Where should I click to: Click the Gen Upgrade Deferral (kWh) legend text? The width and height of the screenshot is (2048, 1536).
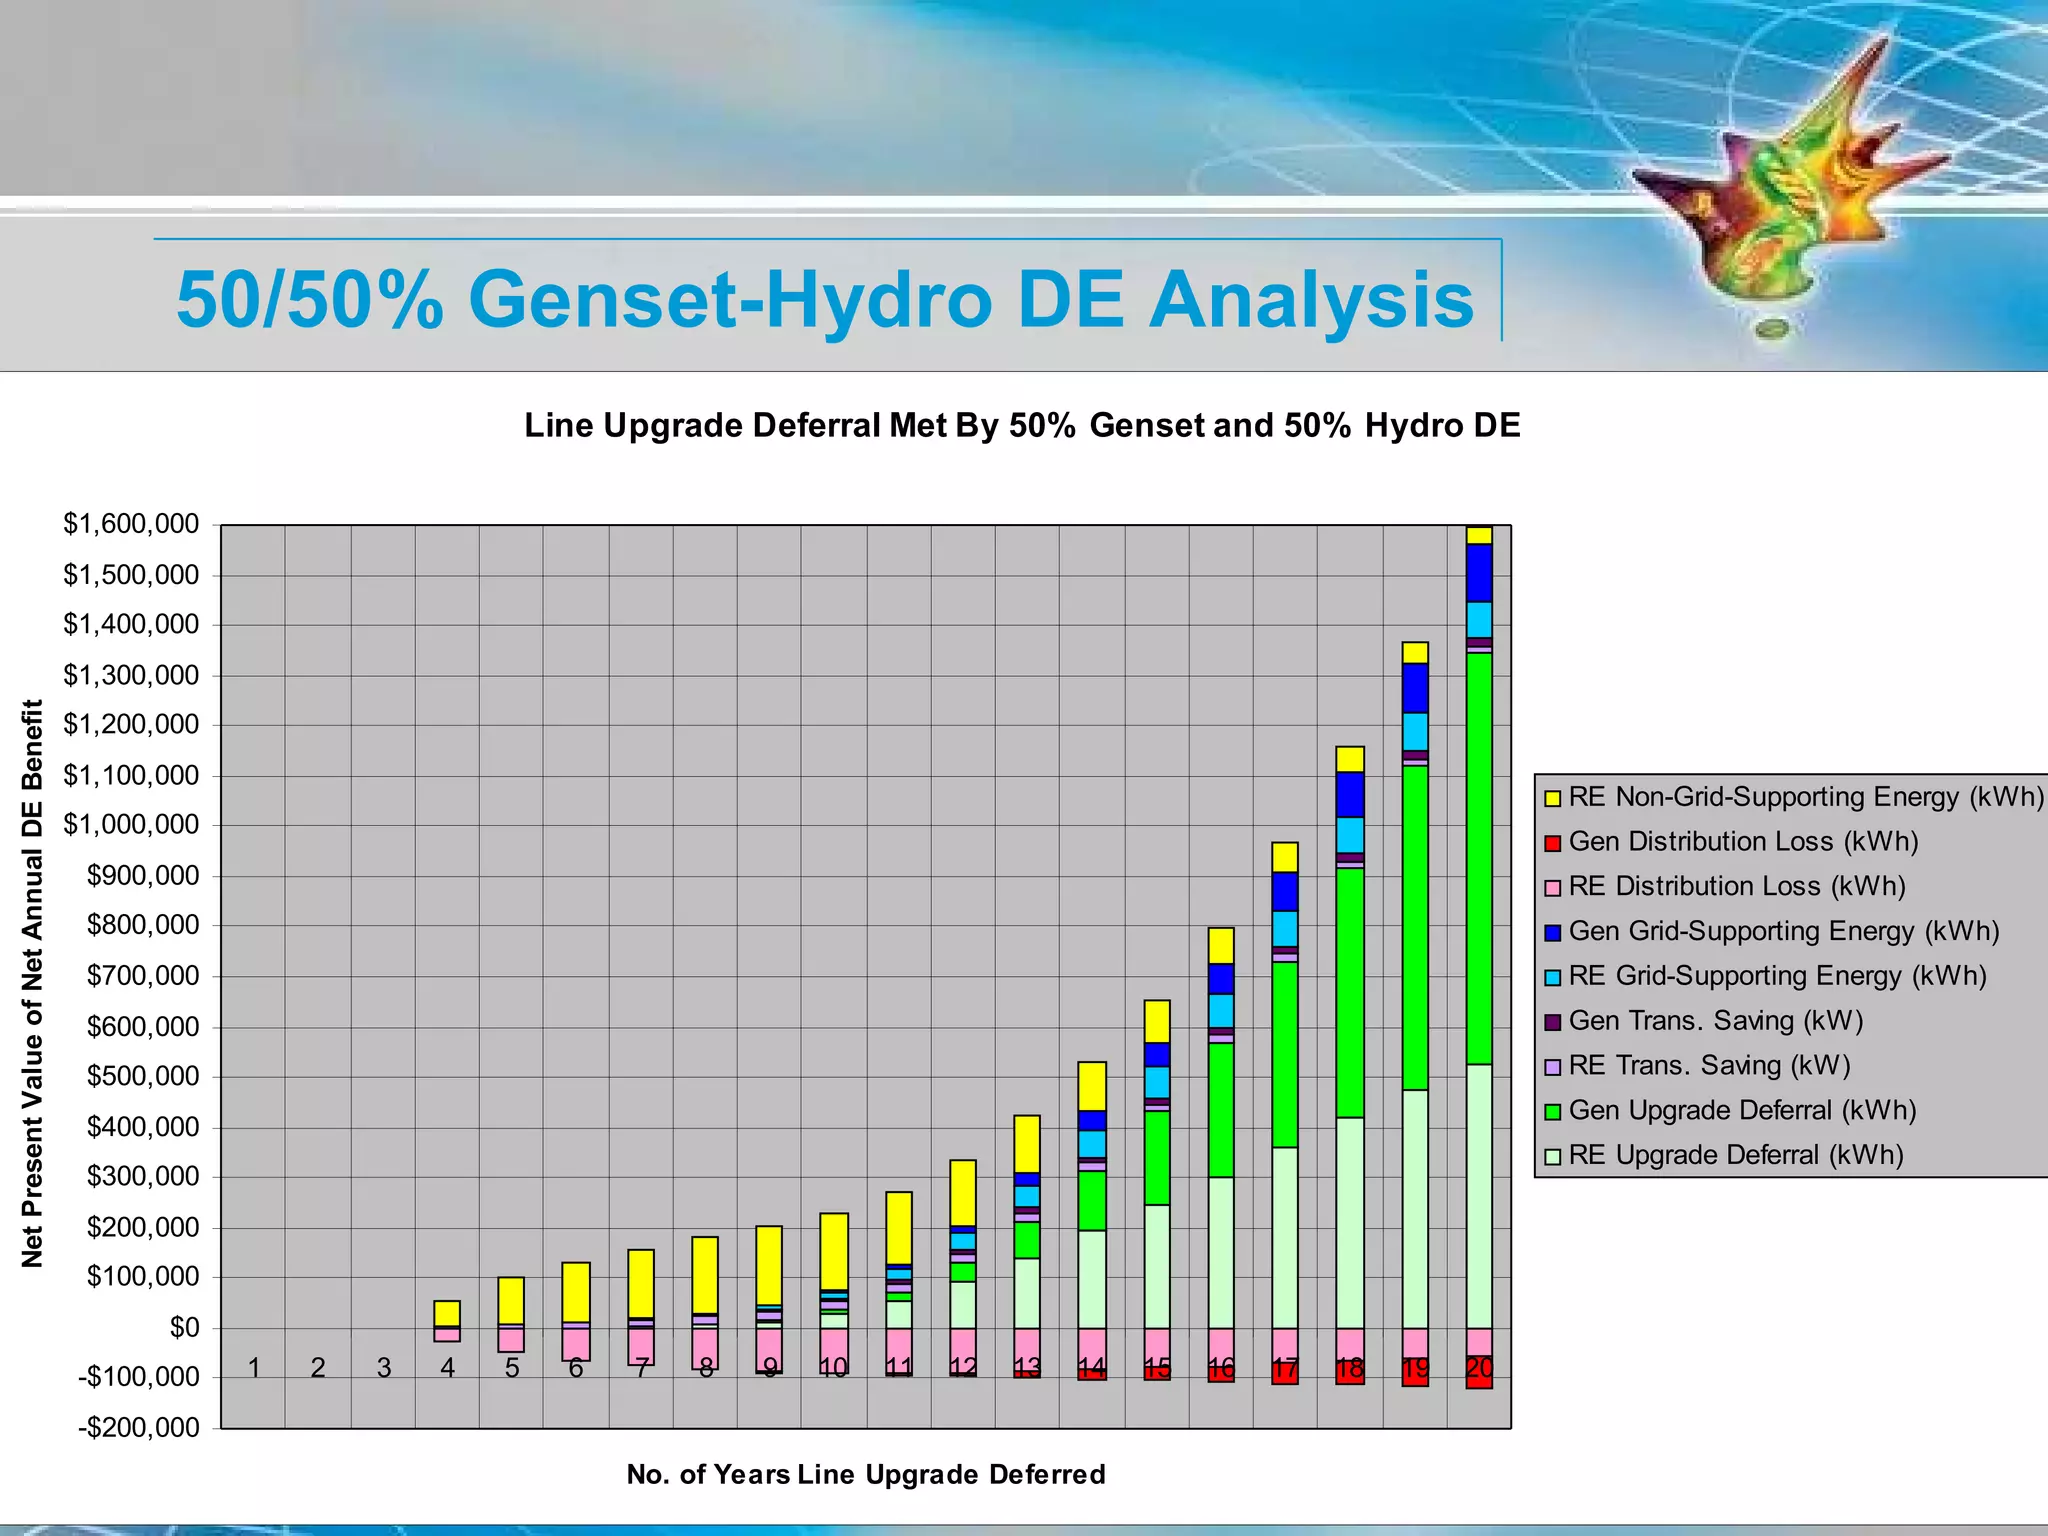coord(1742,1111)
